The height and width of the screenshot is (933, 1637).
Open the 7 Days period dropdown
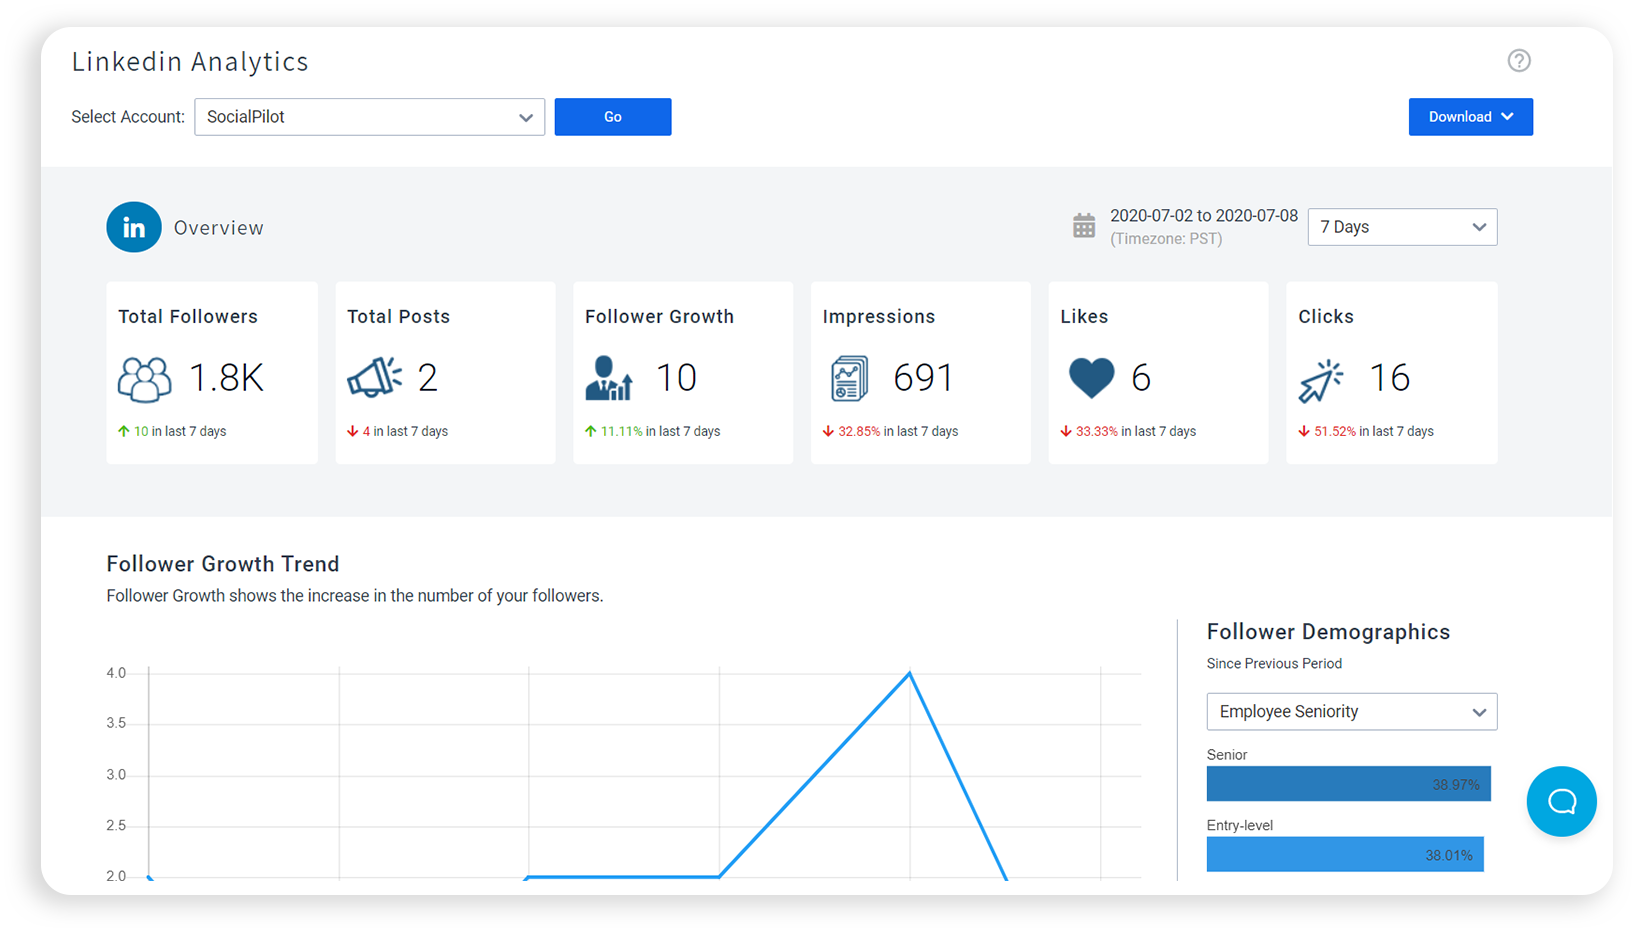[1402, 227]
